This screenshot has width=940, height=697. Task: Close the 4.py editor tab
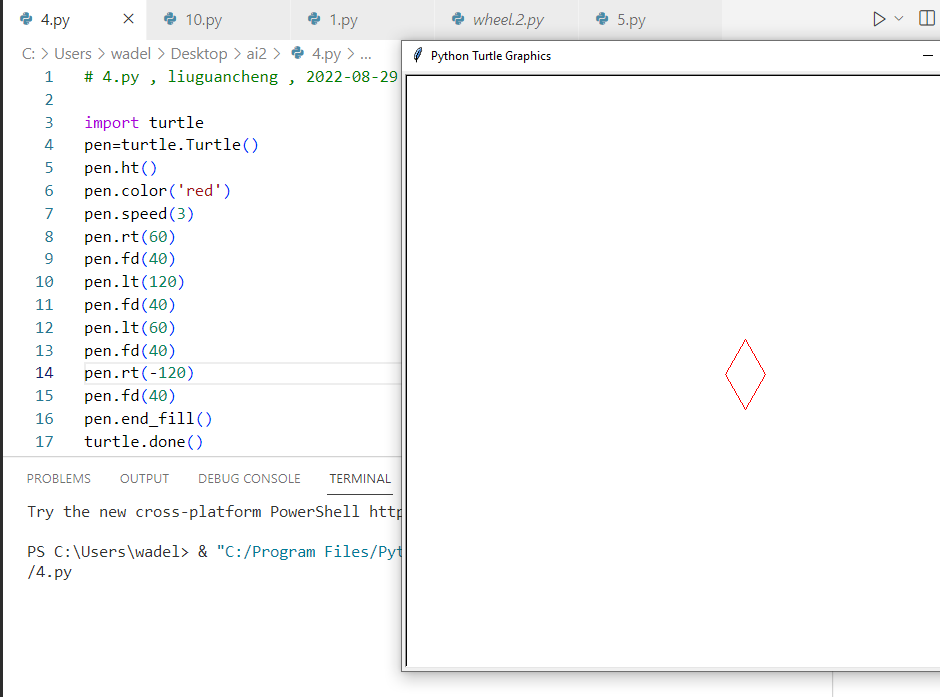point(128,19)
